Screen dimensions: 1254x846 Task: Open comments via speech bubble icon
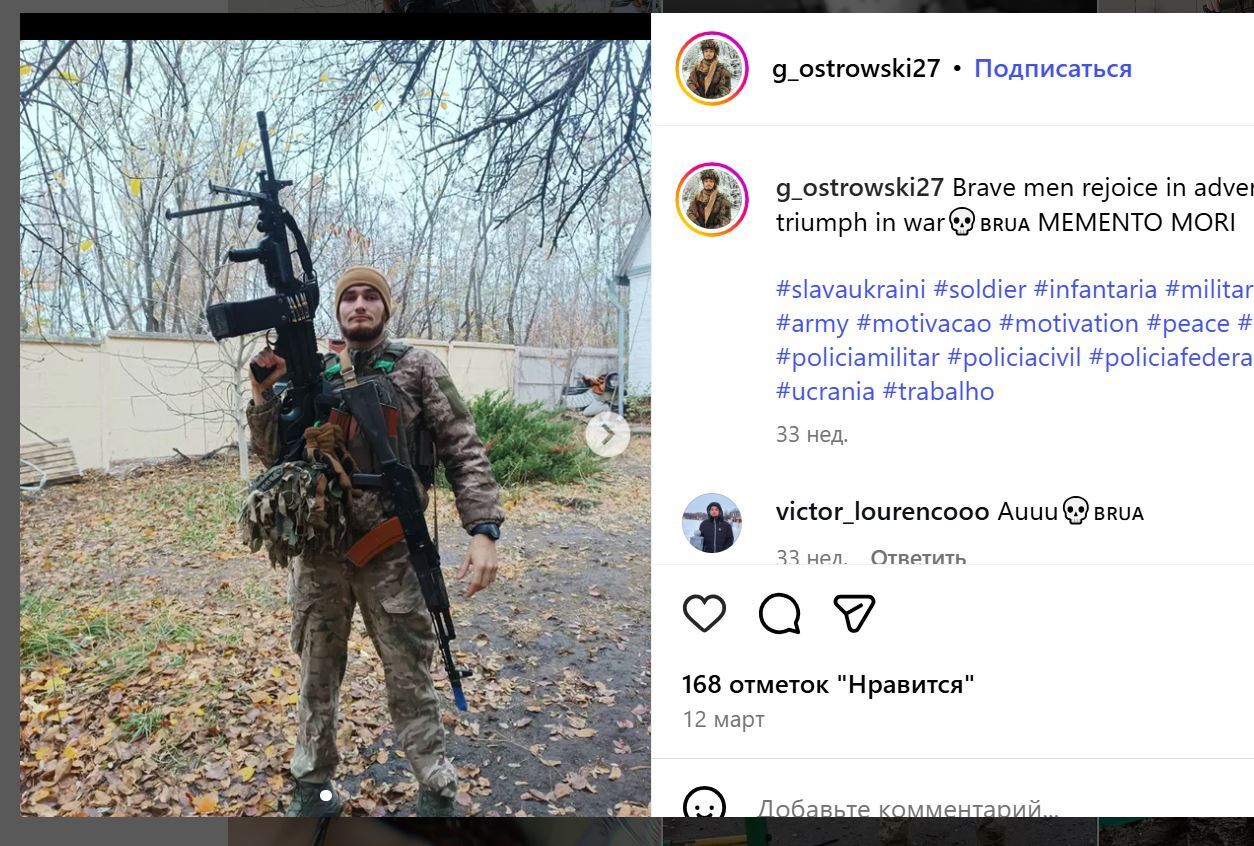(x=779, y=613)
